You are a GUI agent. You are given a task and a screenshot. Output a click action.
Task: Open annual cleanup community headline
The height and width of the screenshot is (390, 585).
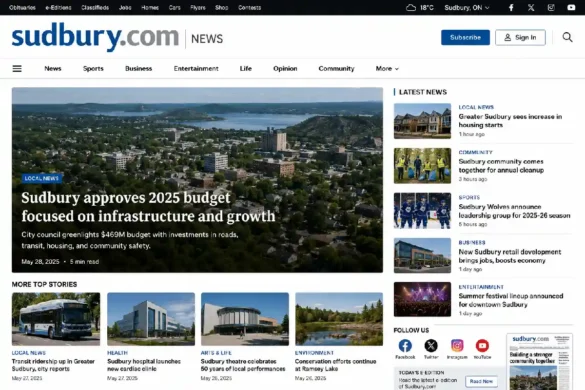click(x=501, y=166)
